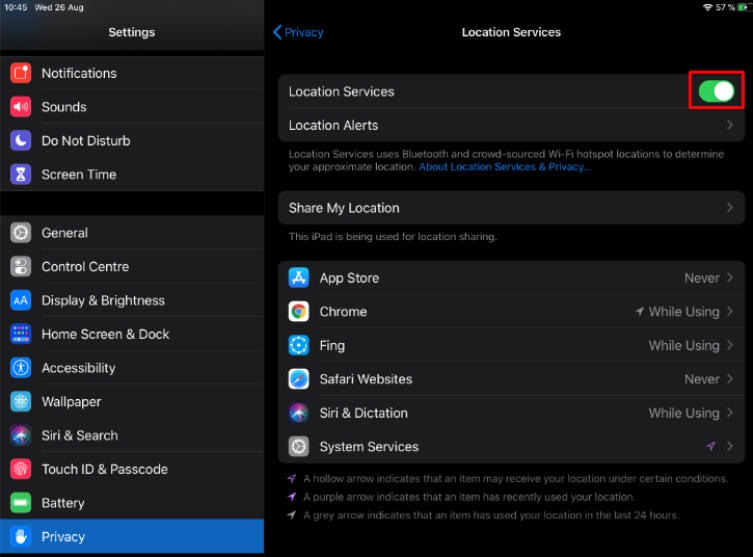
Task: Open Touch ID & Passcode label
Action: click(105, 469)
